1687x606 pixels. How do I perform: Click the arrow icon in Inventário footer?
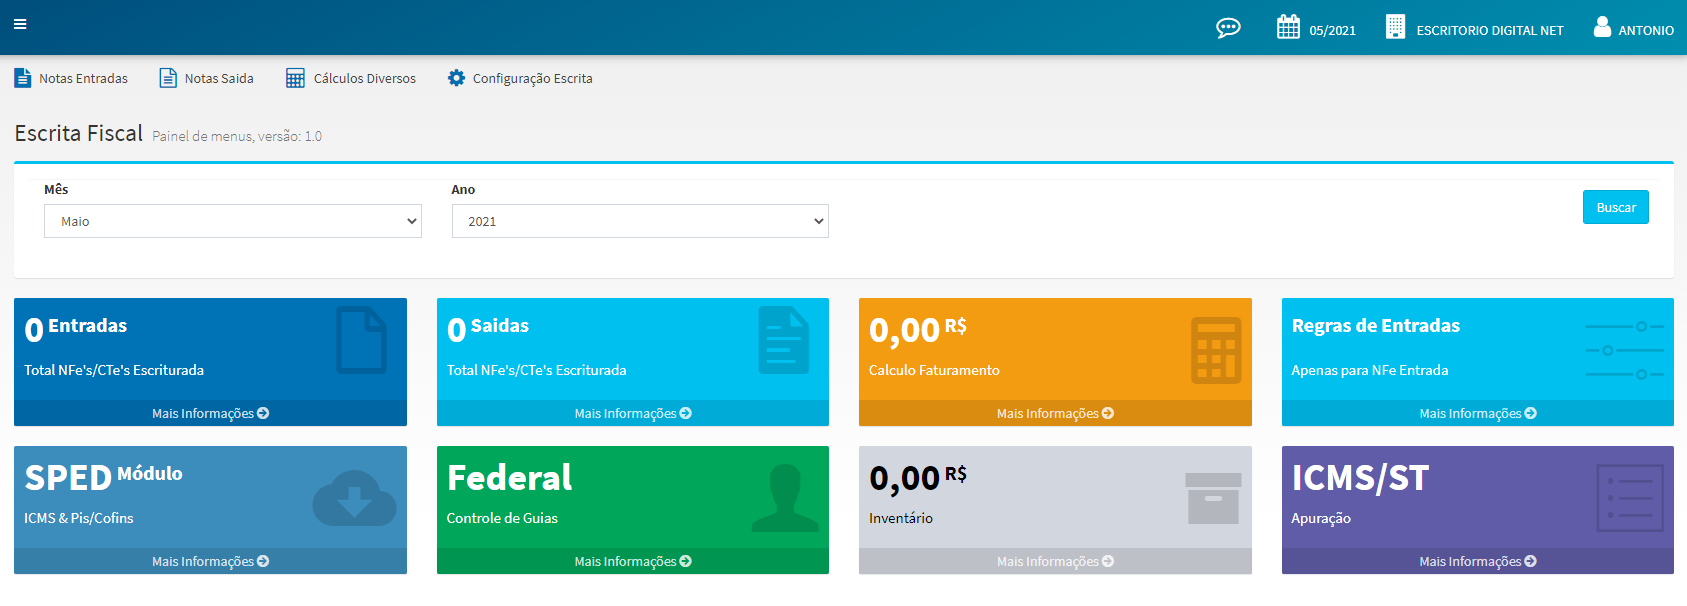point(1108,561)
